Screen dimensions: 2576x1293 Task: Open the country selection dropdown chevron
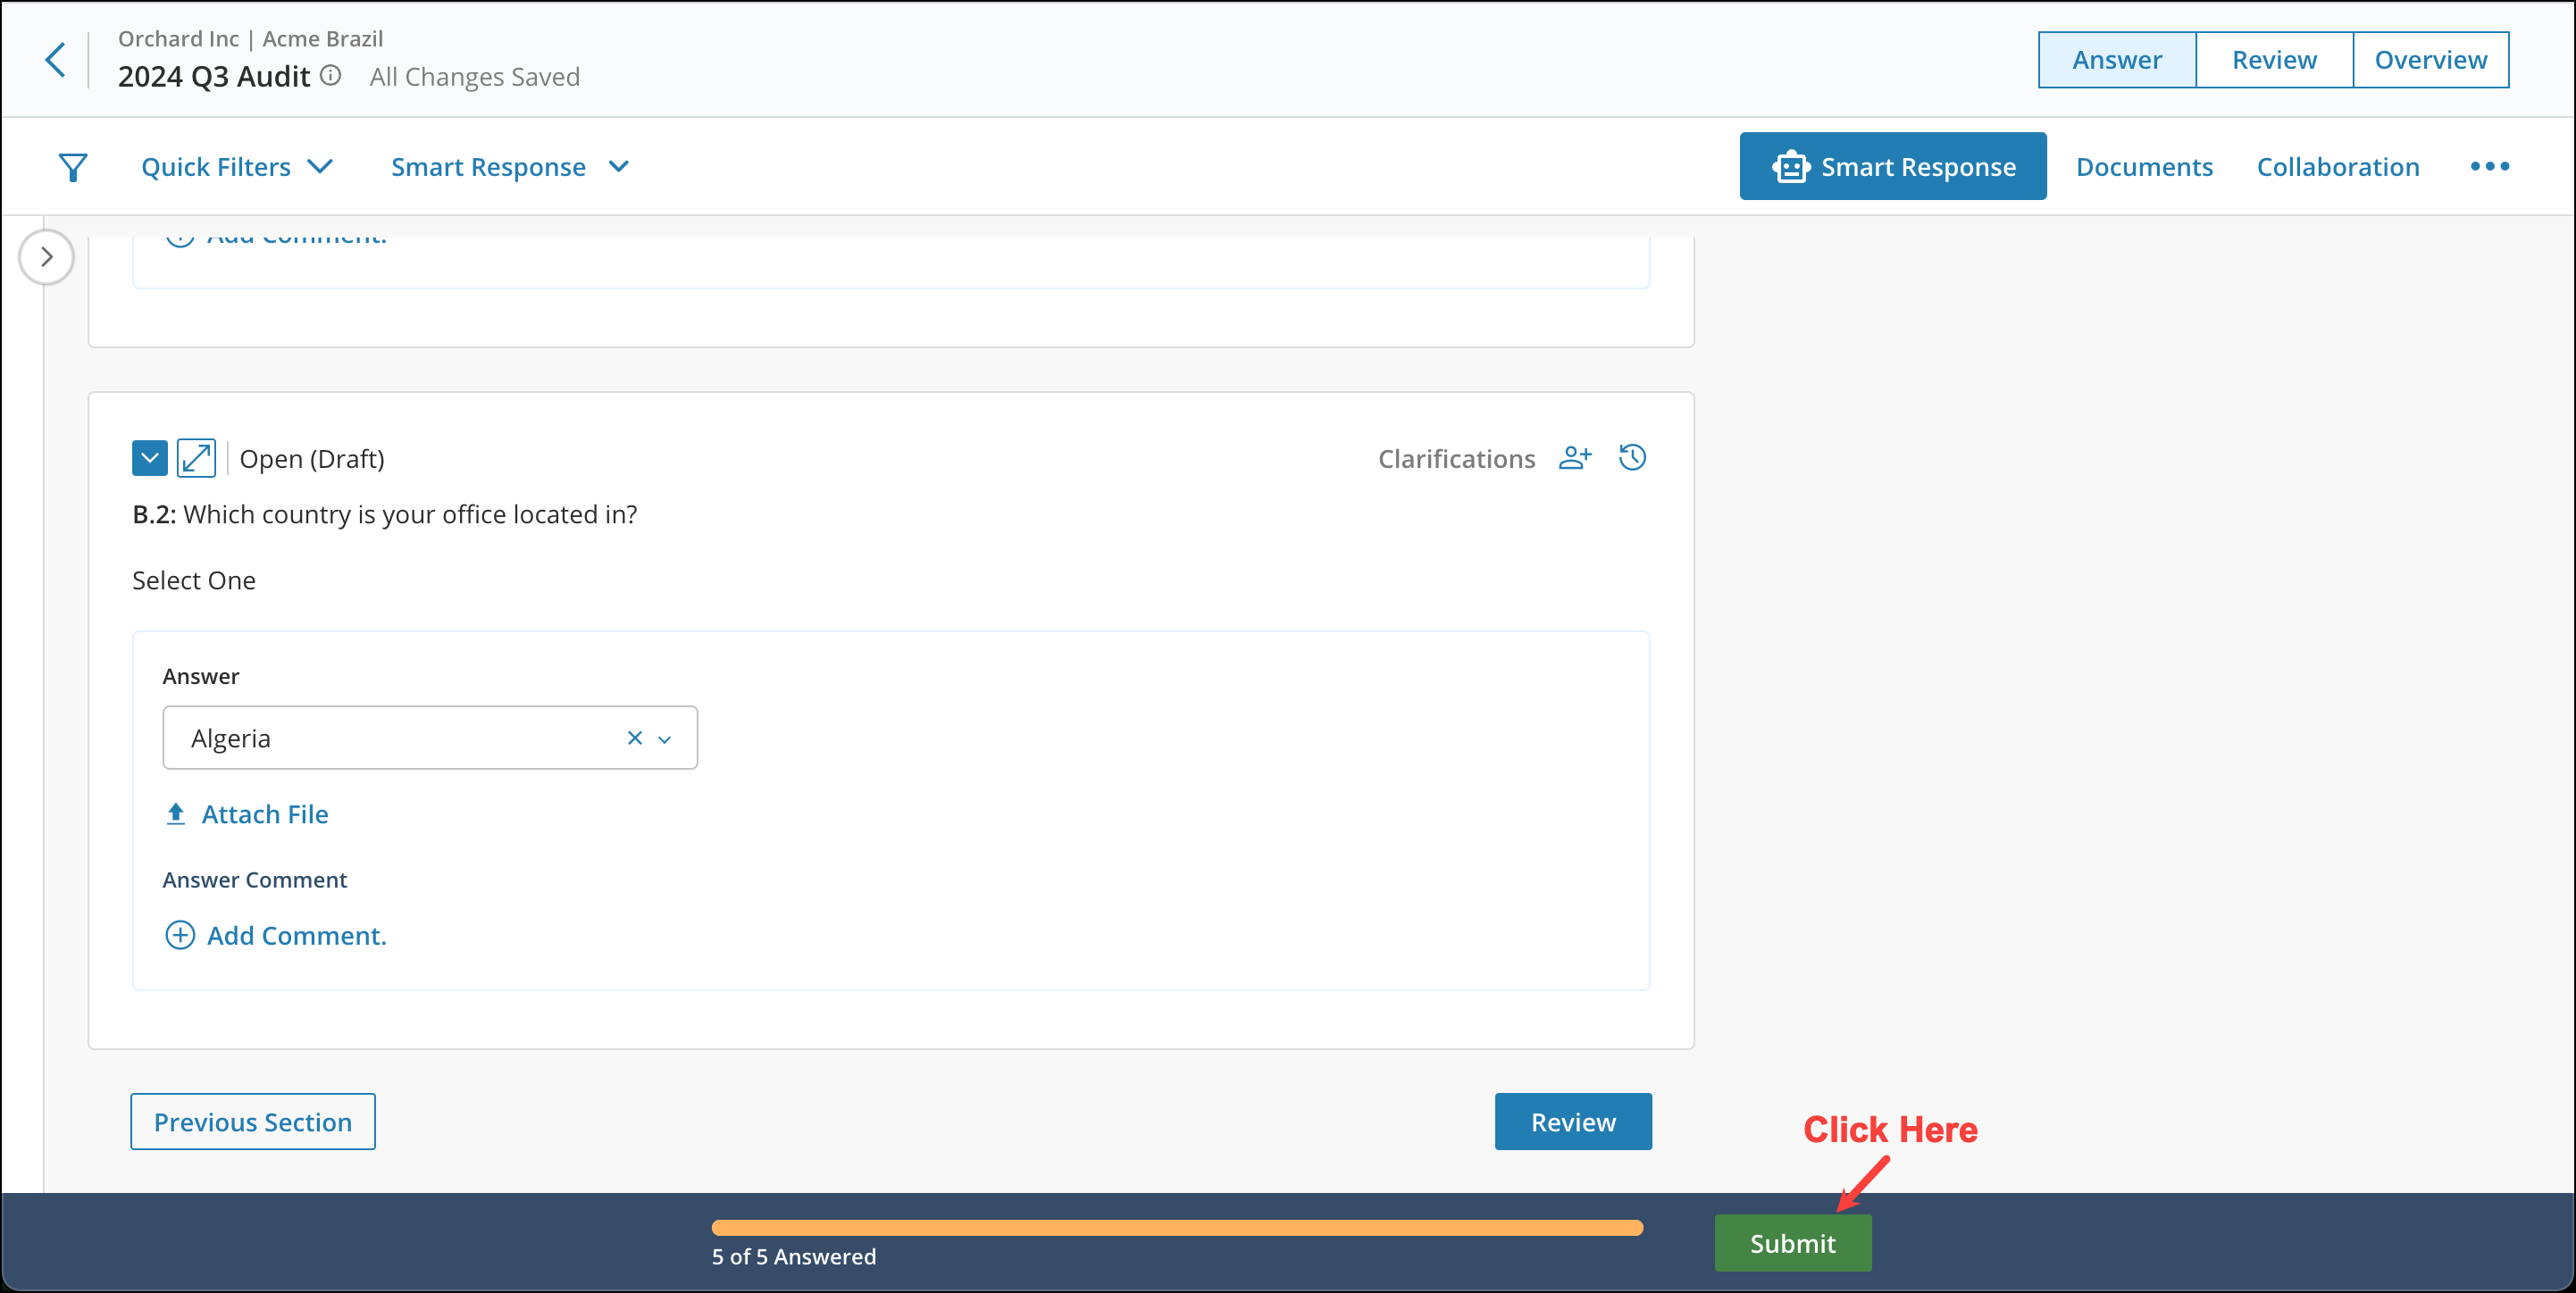click(664, 738)
